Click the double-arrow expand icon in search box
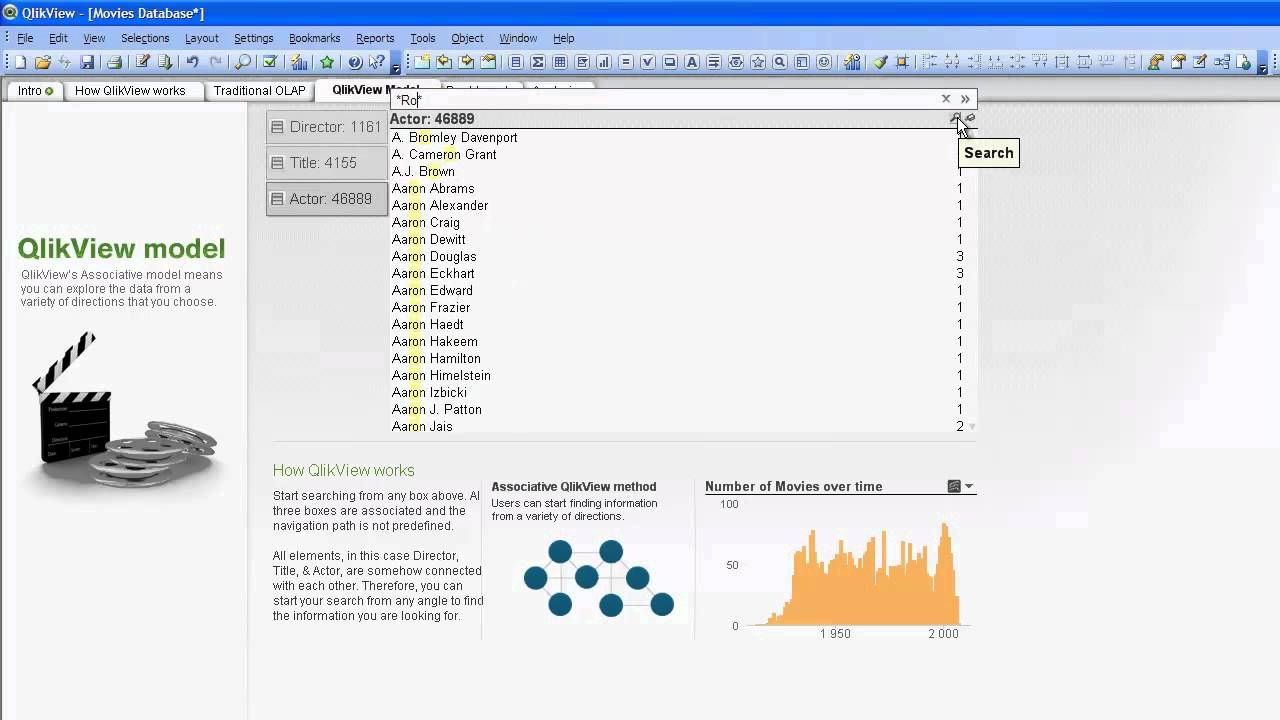The width and height of the screenshot is (1280, 720). click(965, 99)
